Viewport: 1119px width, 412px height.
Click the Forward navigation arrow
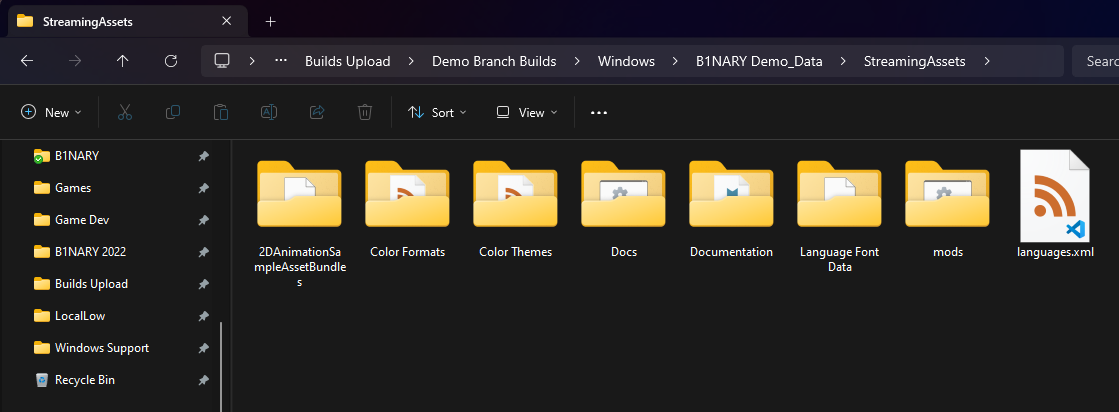click(x=75, y=61)
